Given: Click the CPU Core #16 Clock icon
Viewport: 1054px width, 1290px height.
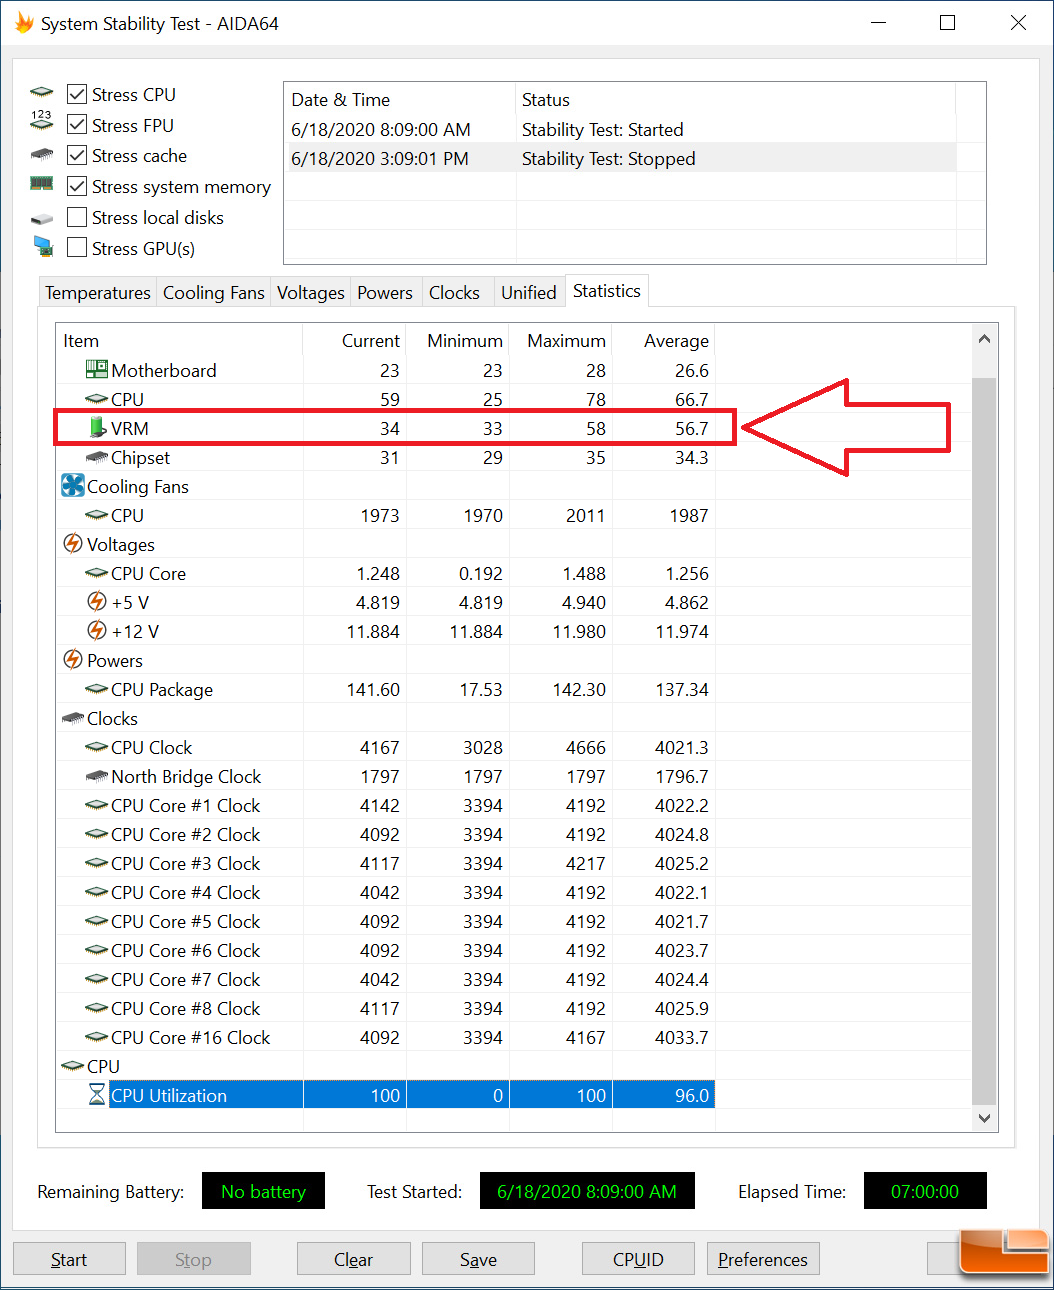Looking at the screenshot, I should click(x=97, y=1037).
